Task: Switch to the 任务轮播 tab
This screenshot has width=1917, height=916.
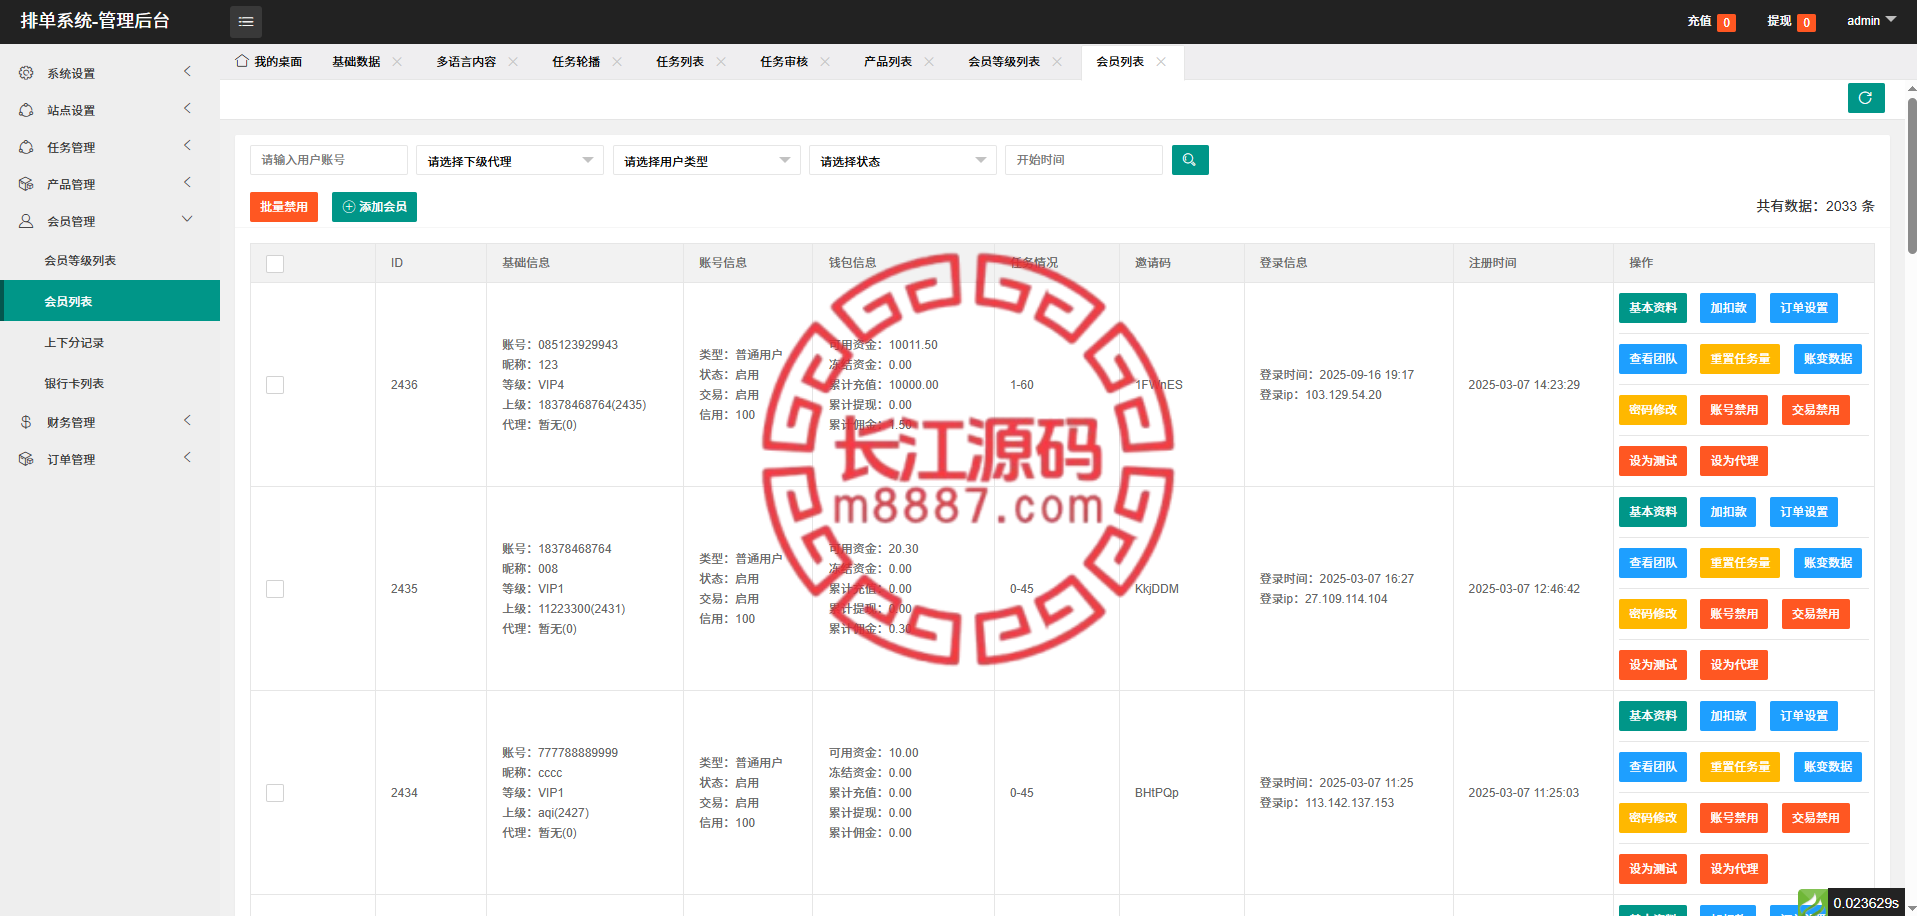Action: (x=576, y=62)
